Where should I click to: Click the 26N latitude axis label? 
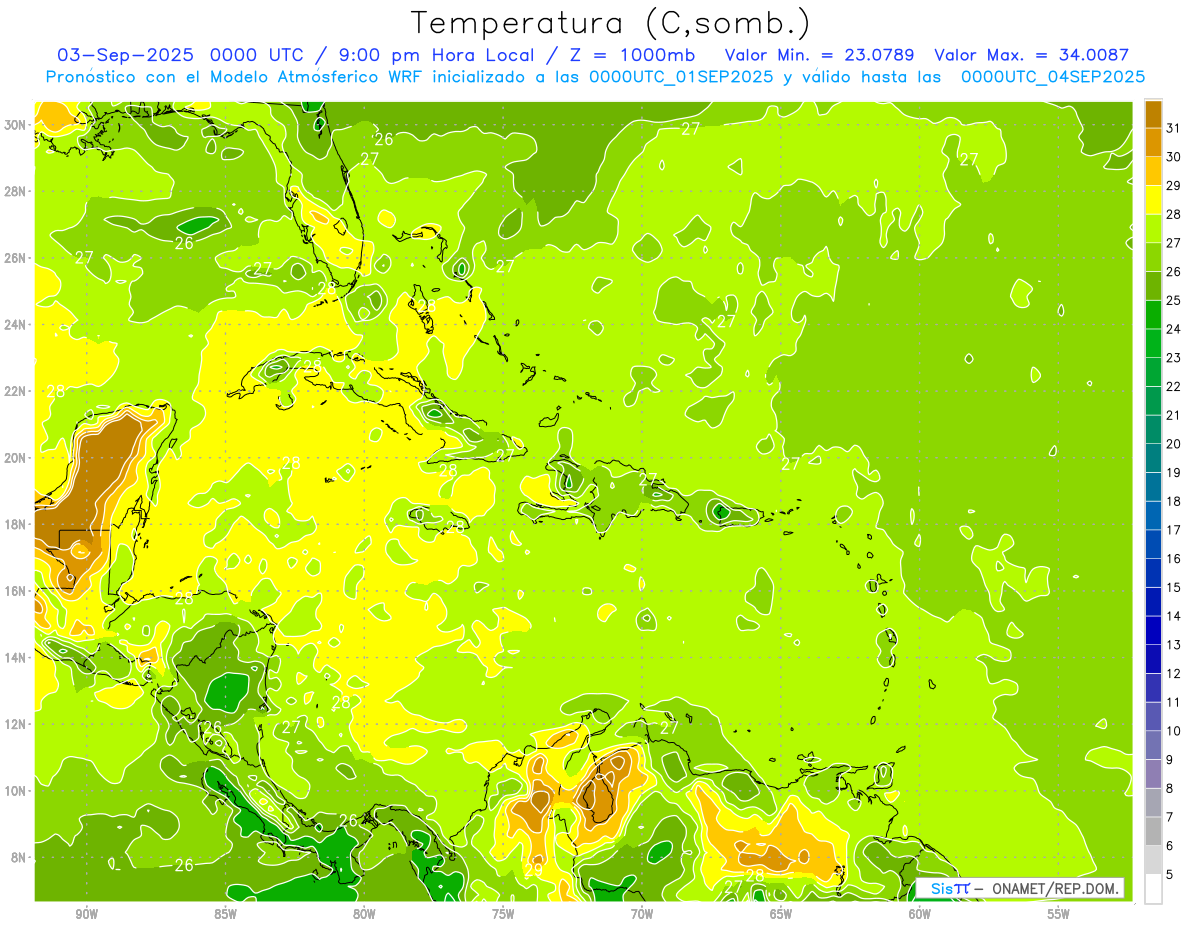[16, 258]
